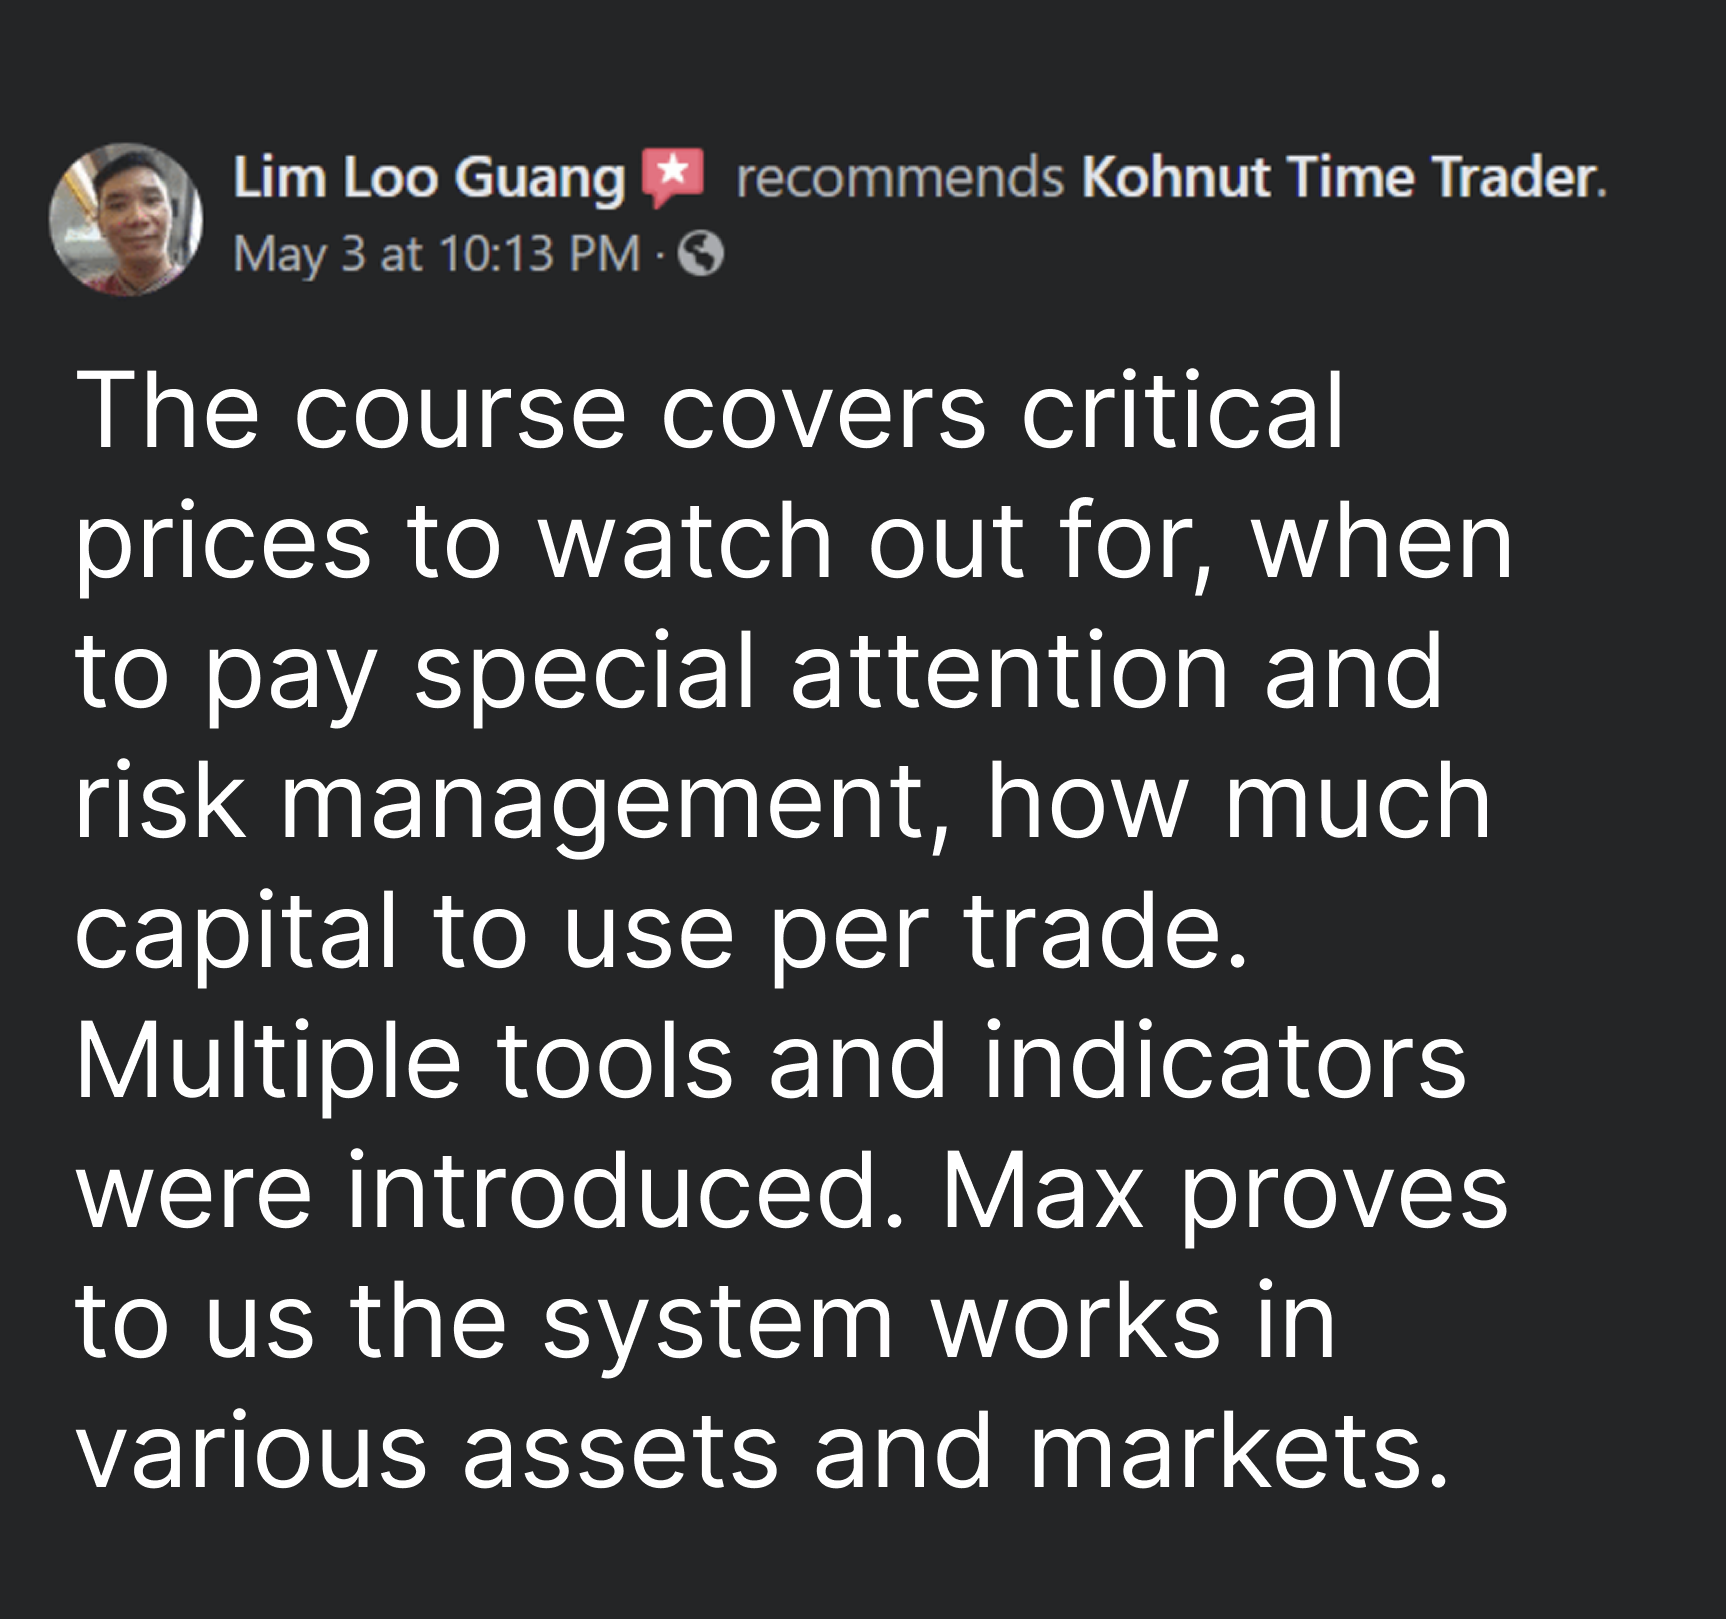Image resolution: width=1726 pixels, height=1619 pixels.
Task: Open the Lim Loo Guang profile name link
Action: tap(428, 177)
